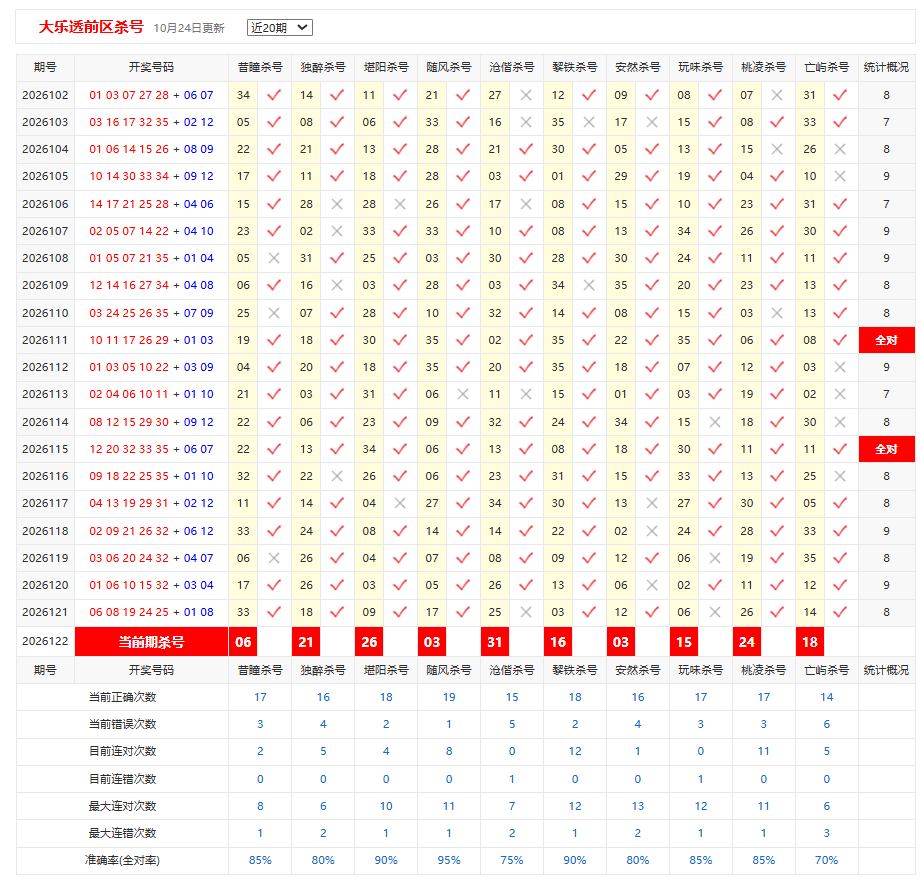Click the red 31 current kill number cell
Screen dimensions: 920x882
coord(495,642)
